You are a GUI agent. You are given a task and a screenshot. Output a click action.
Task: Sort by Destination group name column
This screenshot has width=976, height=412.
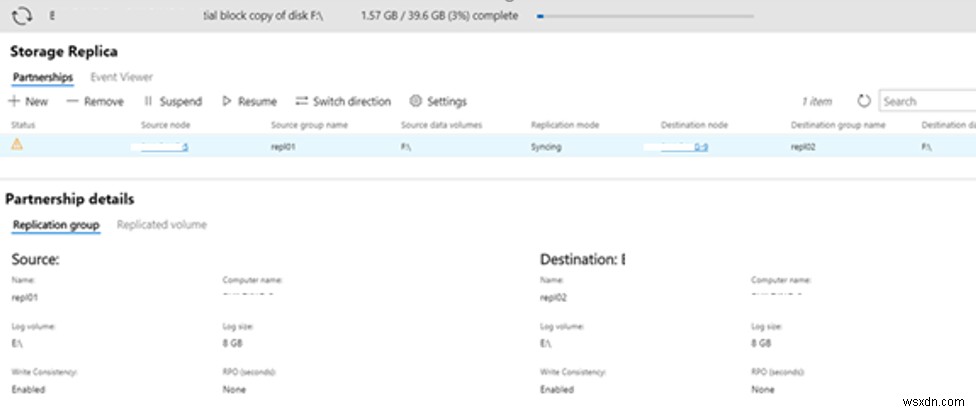coord(838,125)
